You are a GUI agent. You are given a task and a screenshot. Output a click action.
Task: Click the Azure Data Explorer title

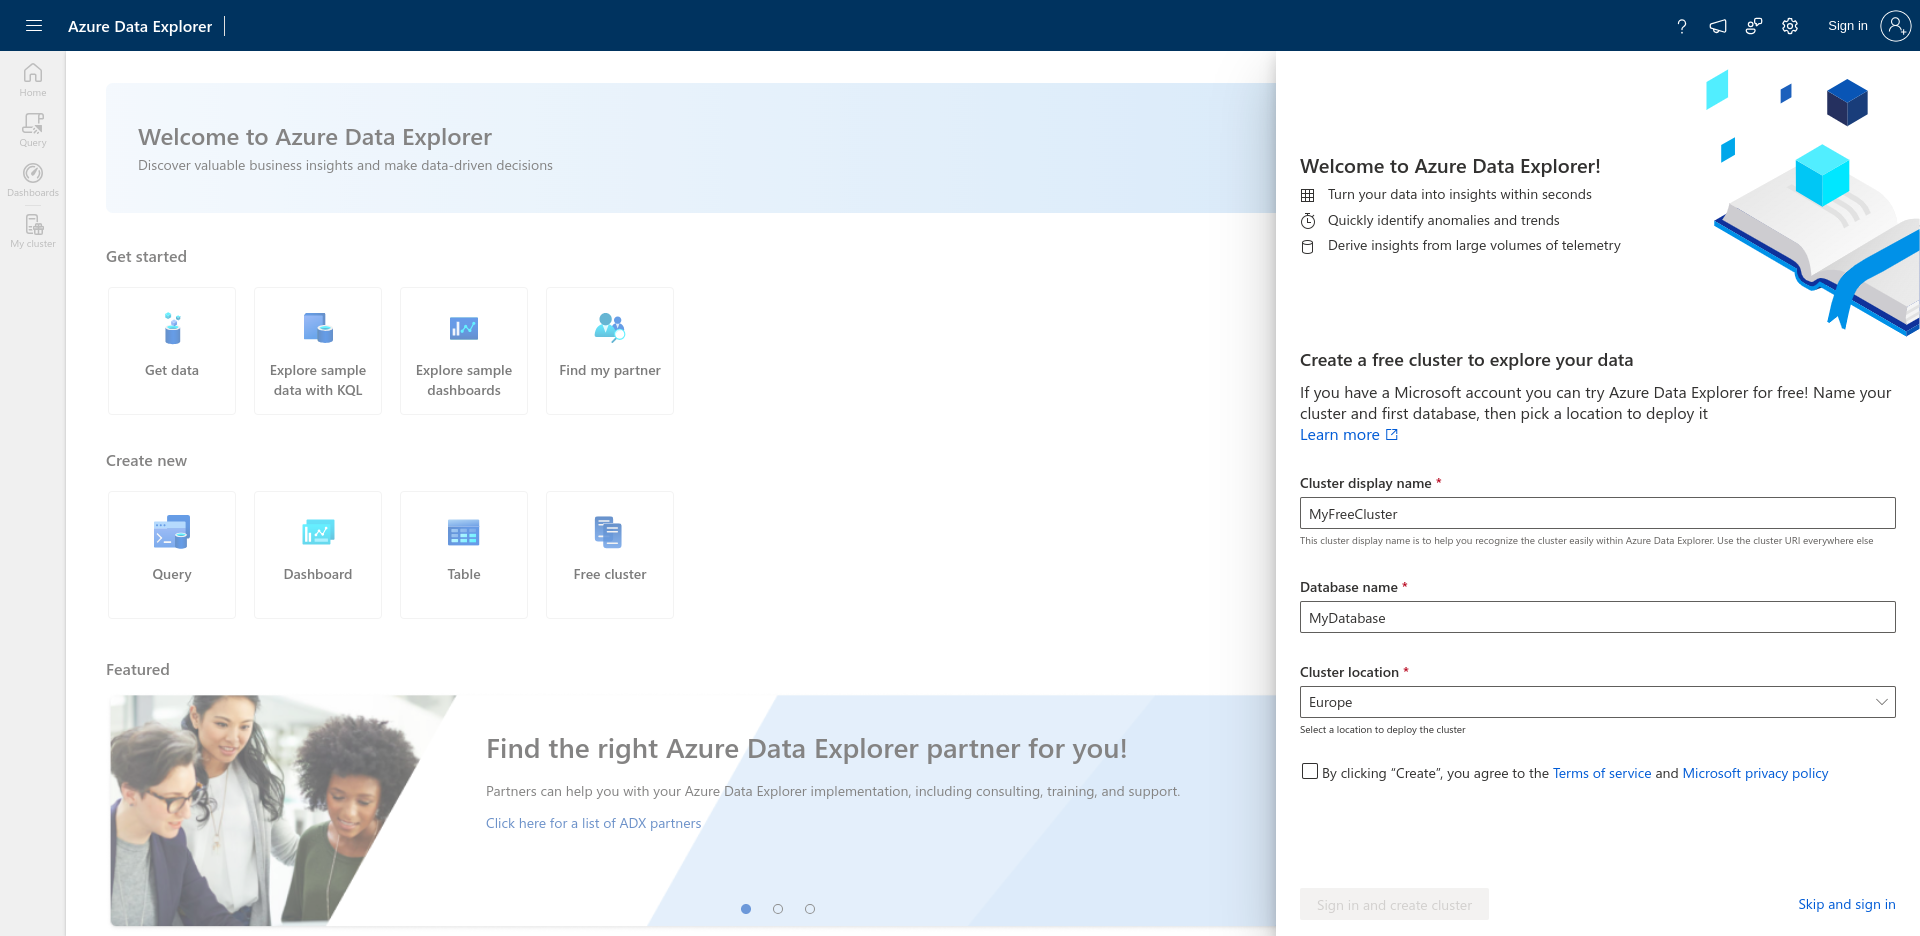[140, 26]
